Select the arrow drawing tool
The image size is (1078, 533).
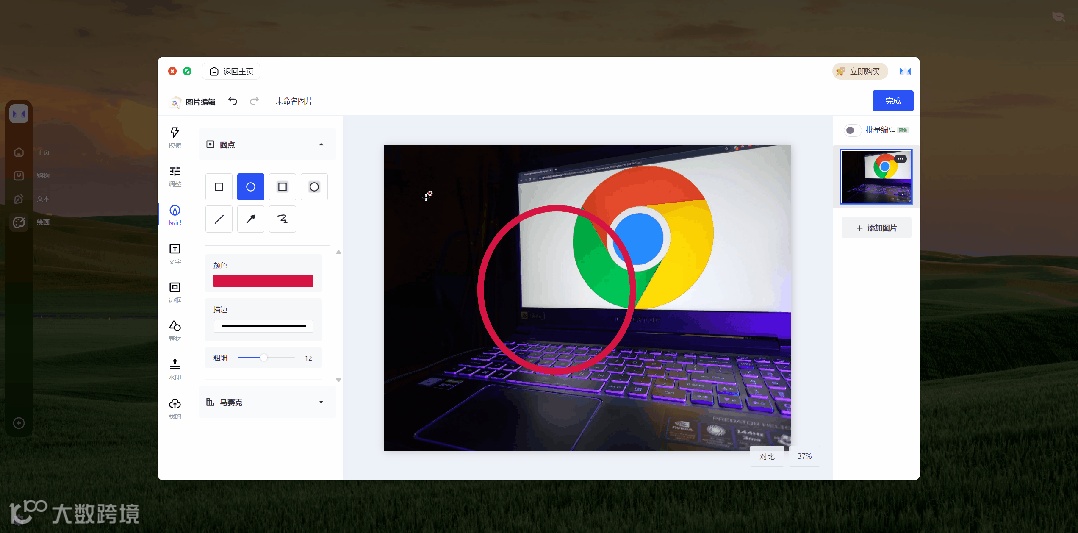[x=250, y=219]
